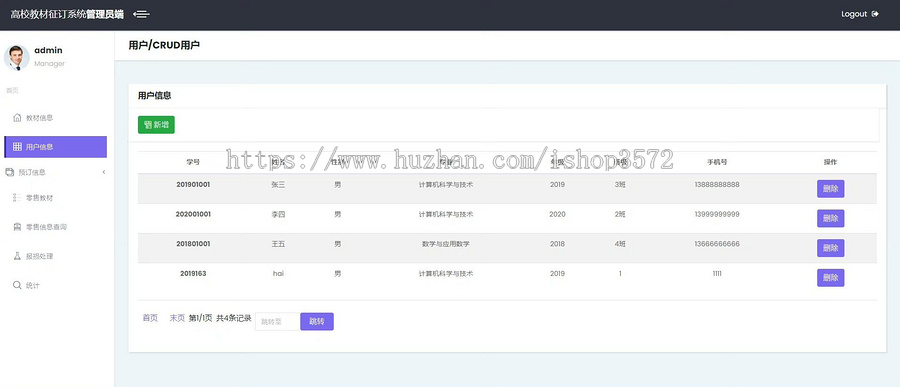Click the 用户/CRUD用户 breadcrumb title
The height and width of the screenshot is (387, 900).
pos(164,45)
